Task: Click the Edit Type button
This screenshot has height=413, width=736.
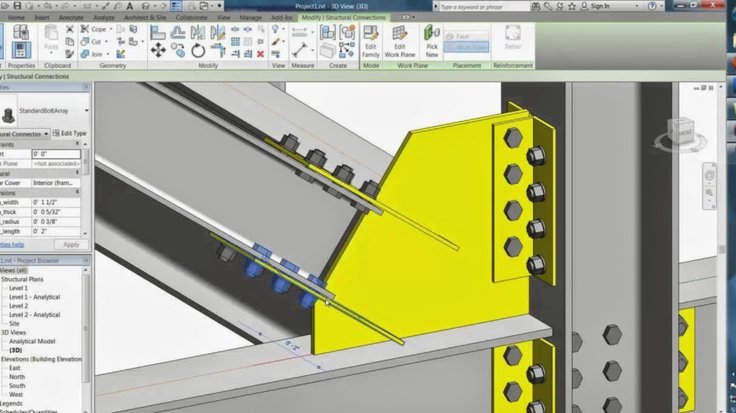Action: click(70, 133)
